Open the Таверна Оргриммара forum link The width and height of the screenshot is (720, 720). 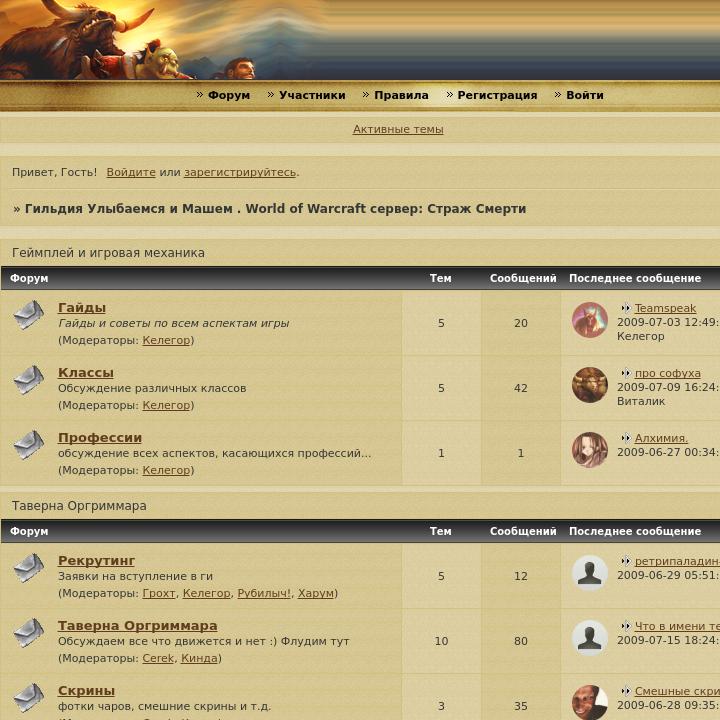click(138, 626)
